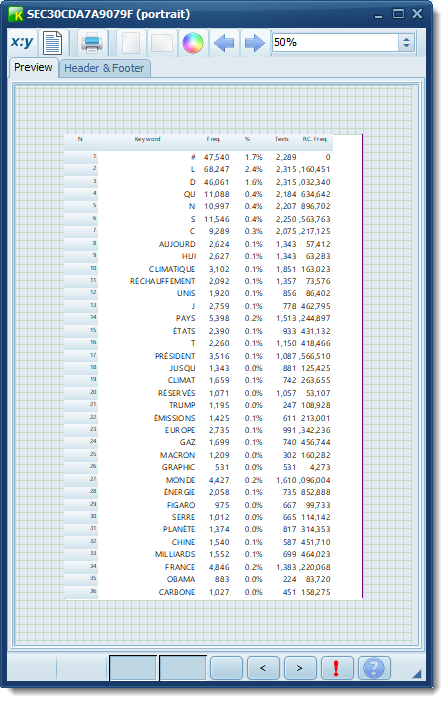Open the page setup document icon
This screenshot has height=703, width=448.
[x=52, y=43]
